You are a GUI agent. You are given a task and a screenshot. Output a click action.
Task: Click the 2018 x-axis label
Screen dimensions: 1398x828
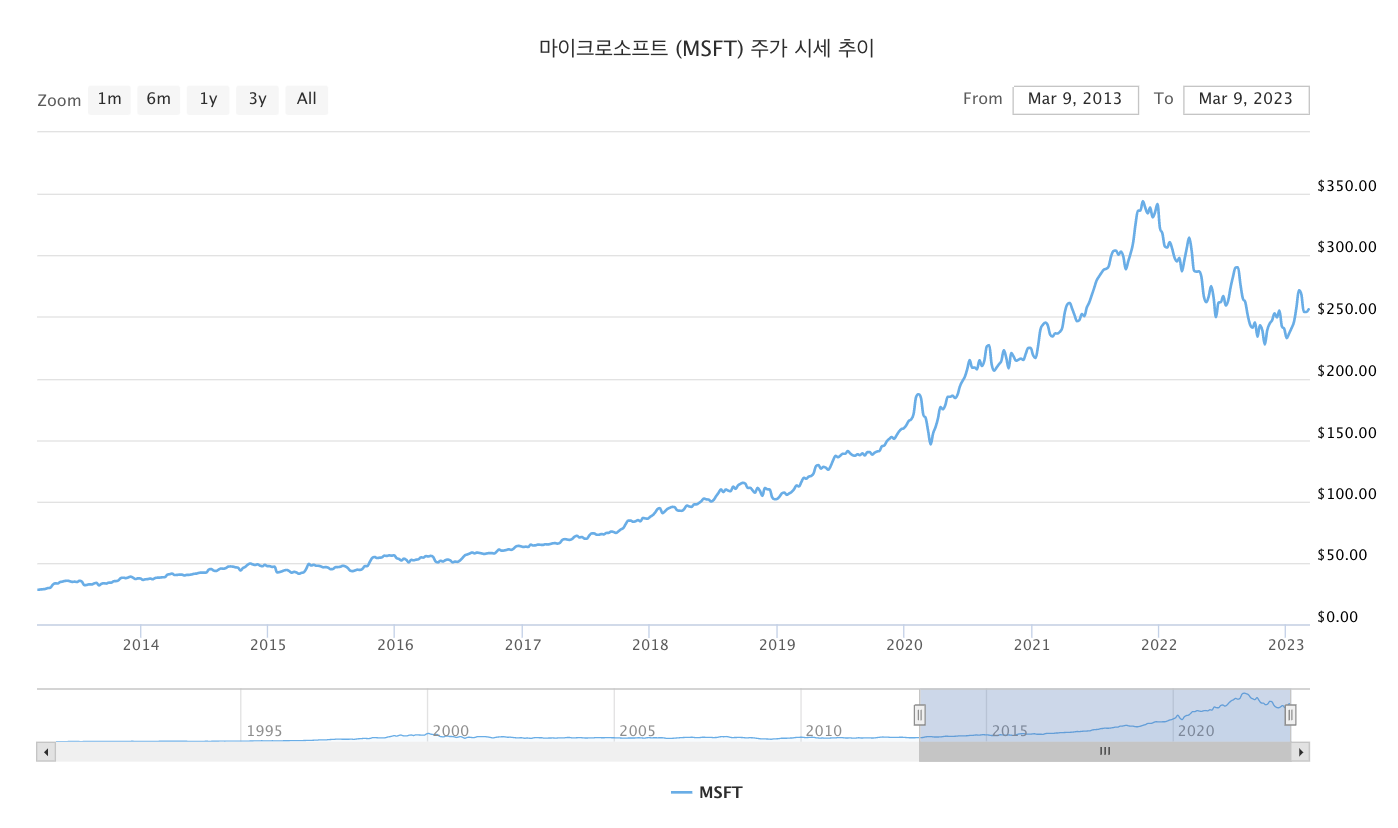click(649, 645)
